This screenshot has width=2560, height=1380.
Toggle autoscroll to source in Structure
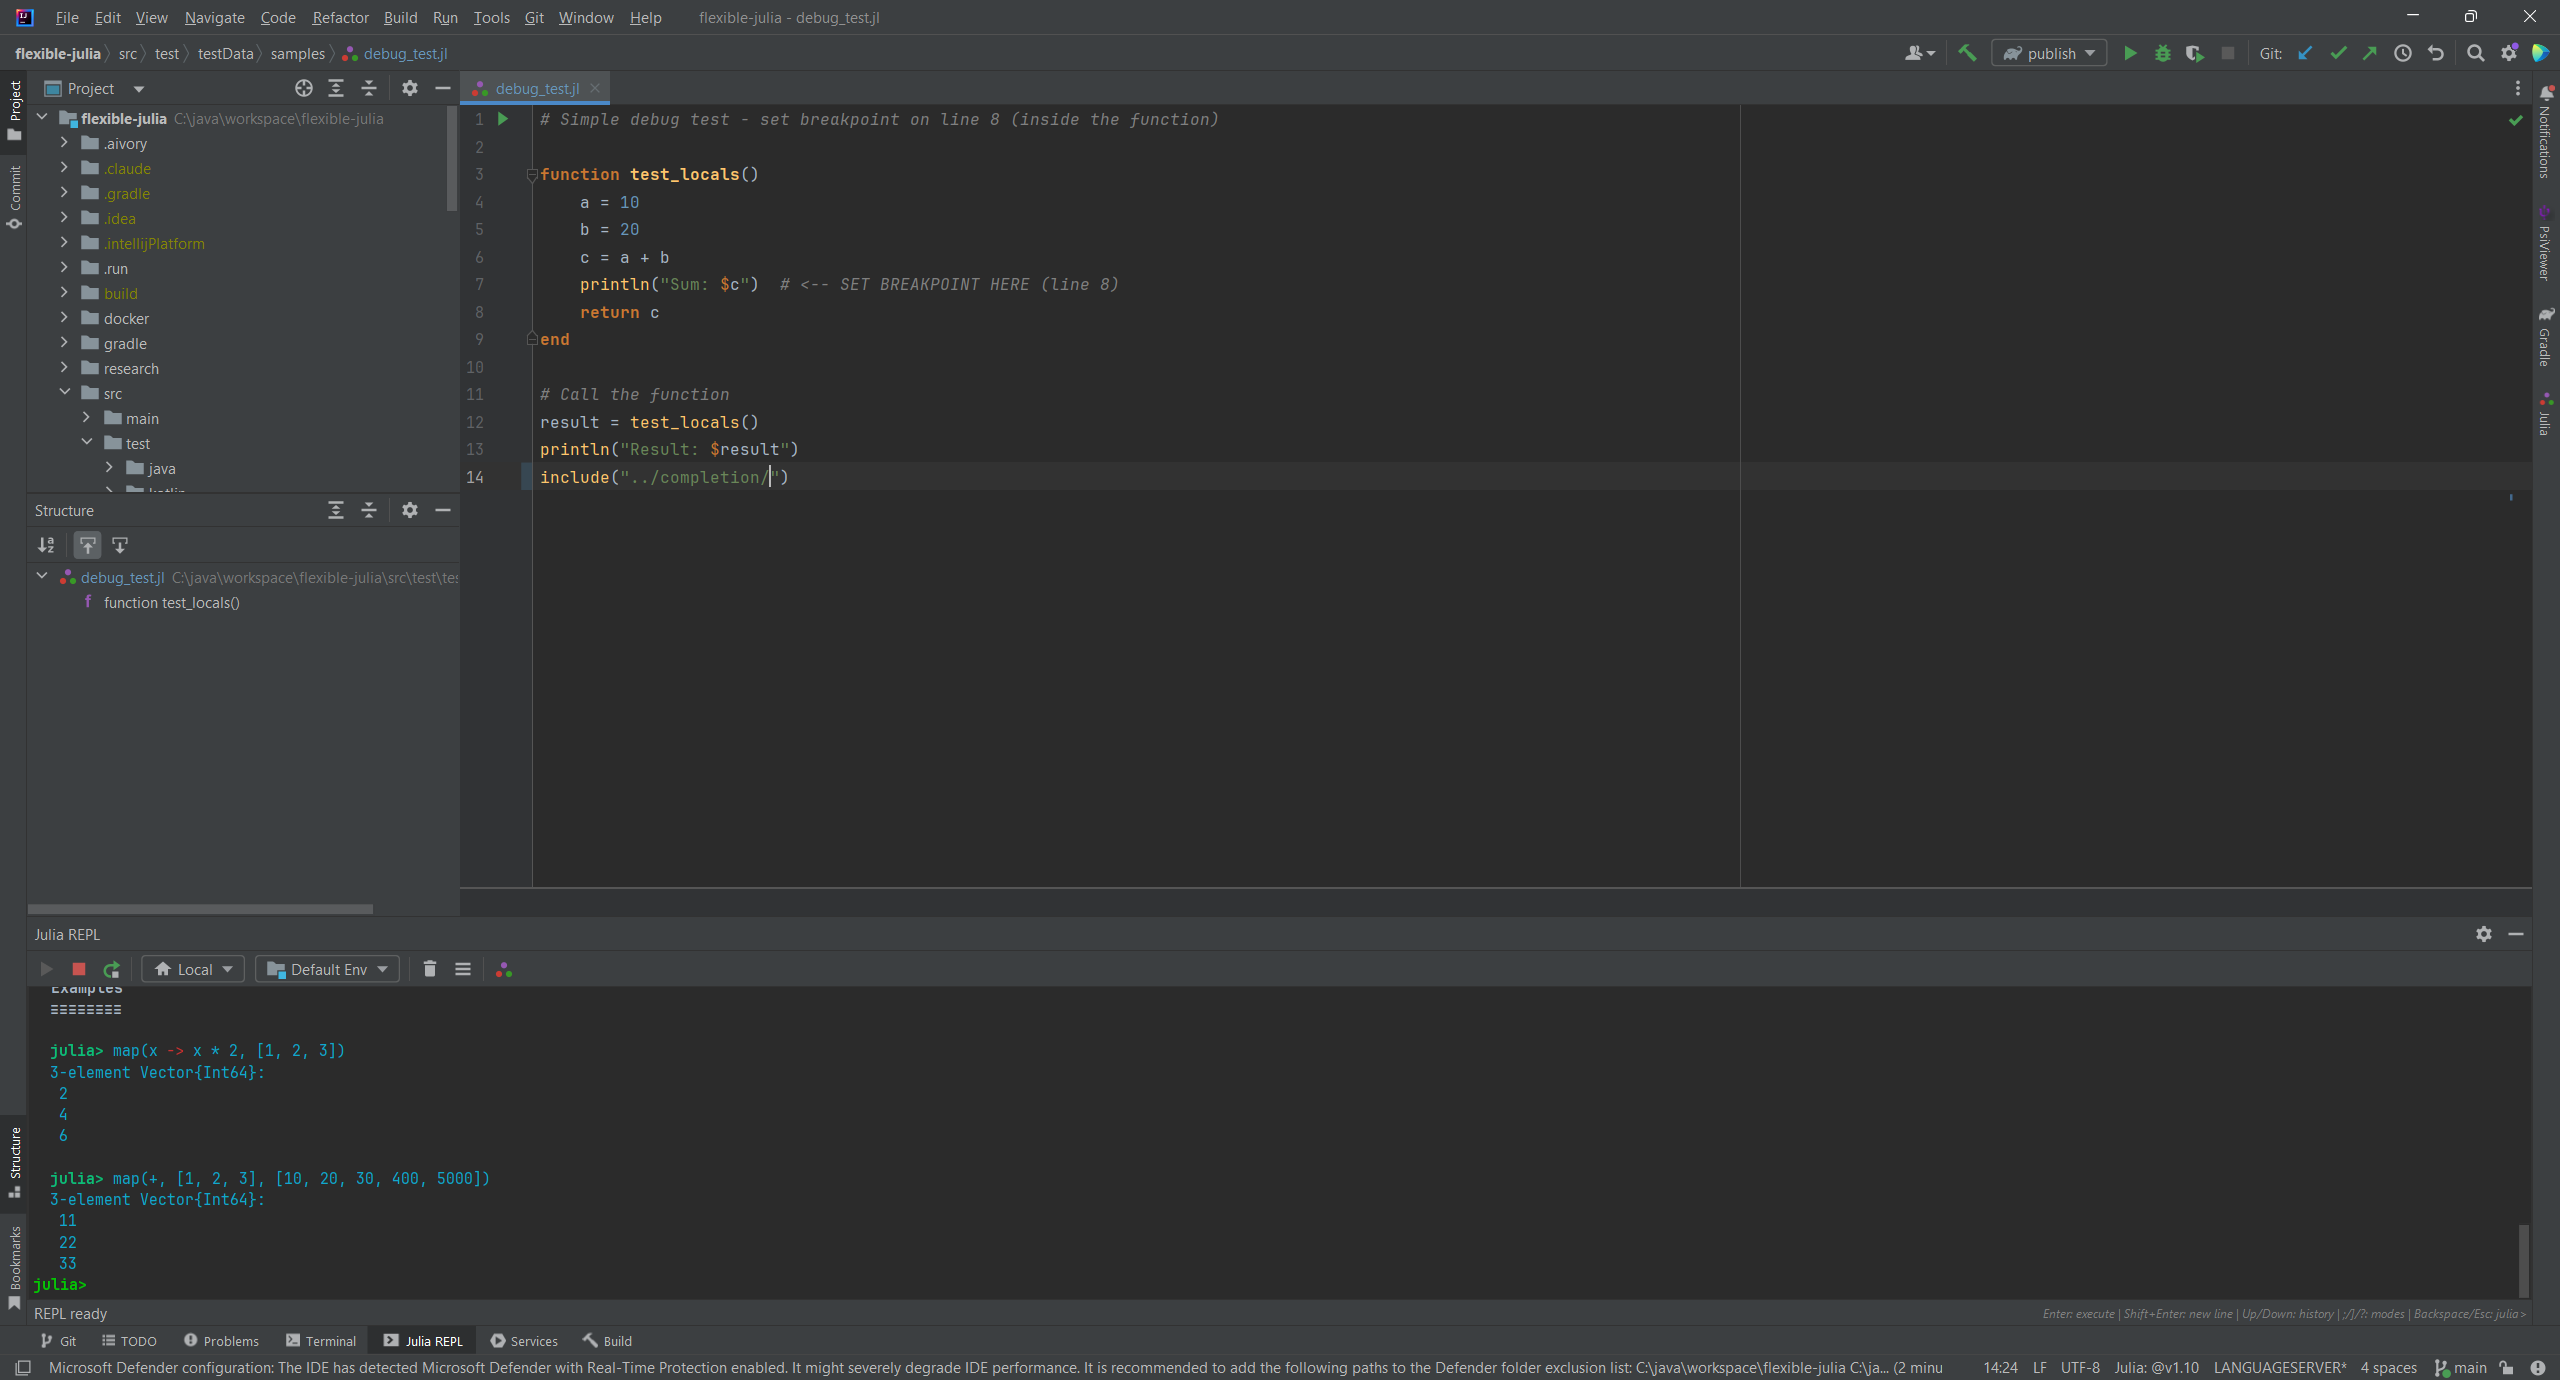tap(88, 545)
